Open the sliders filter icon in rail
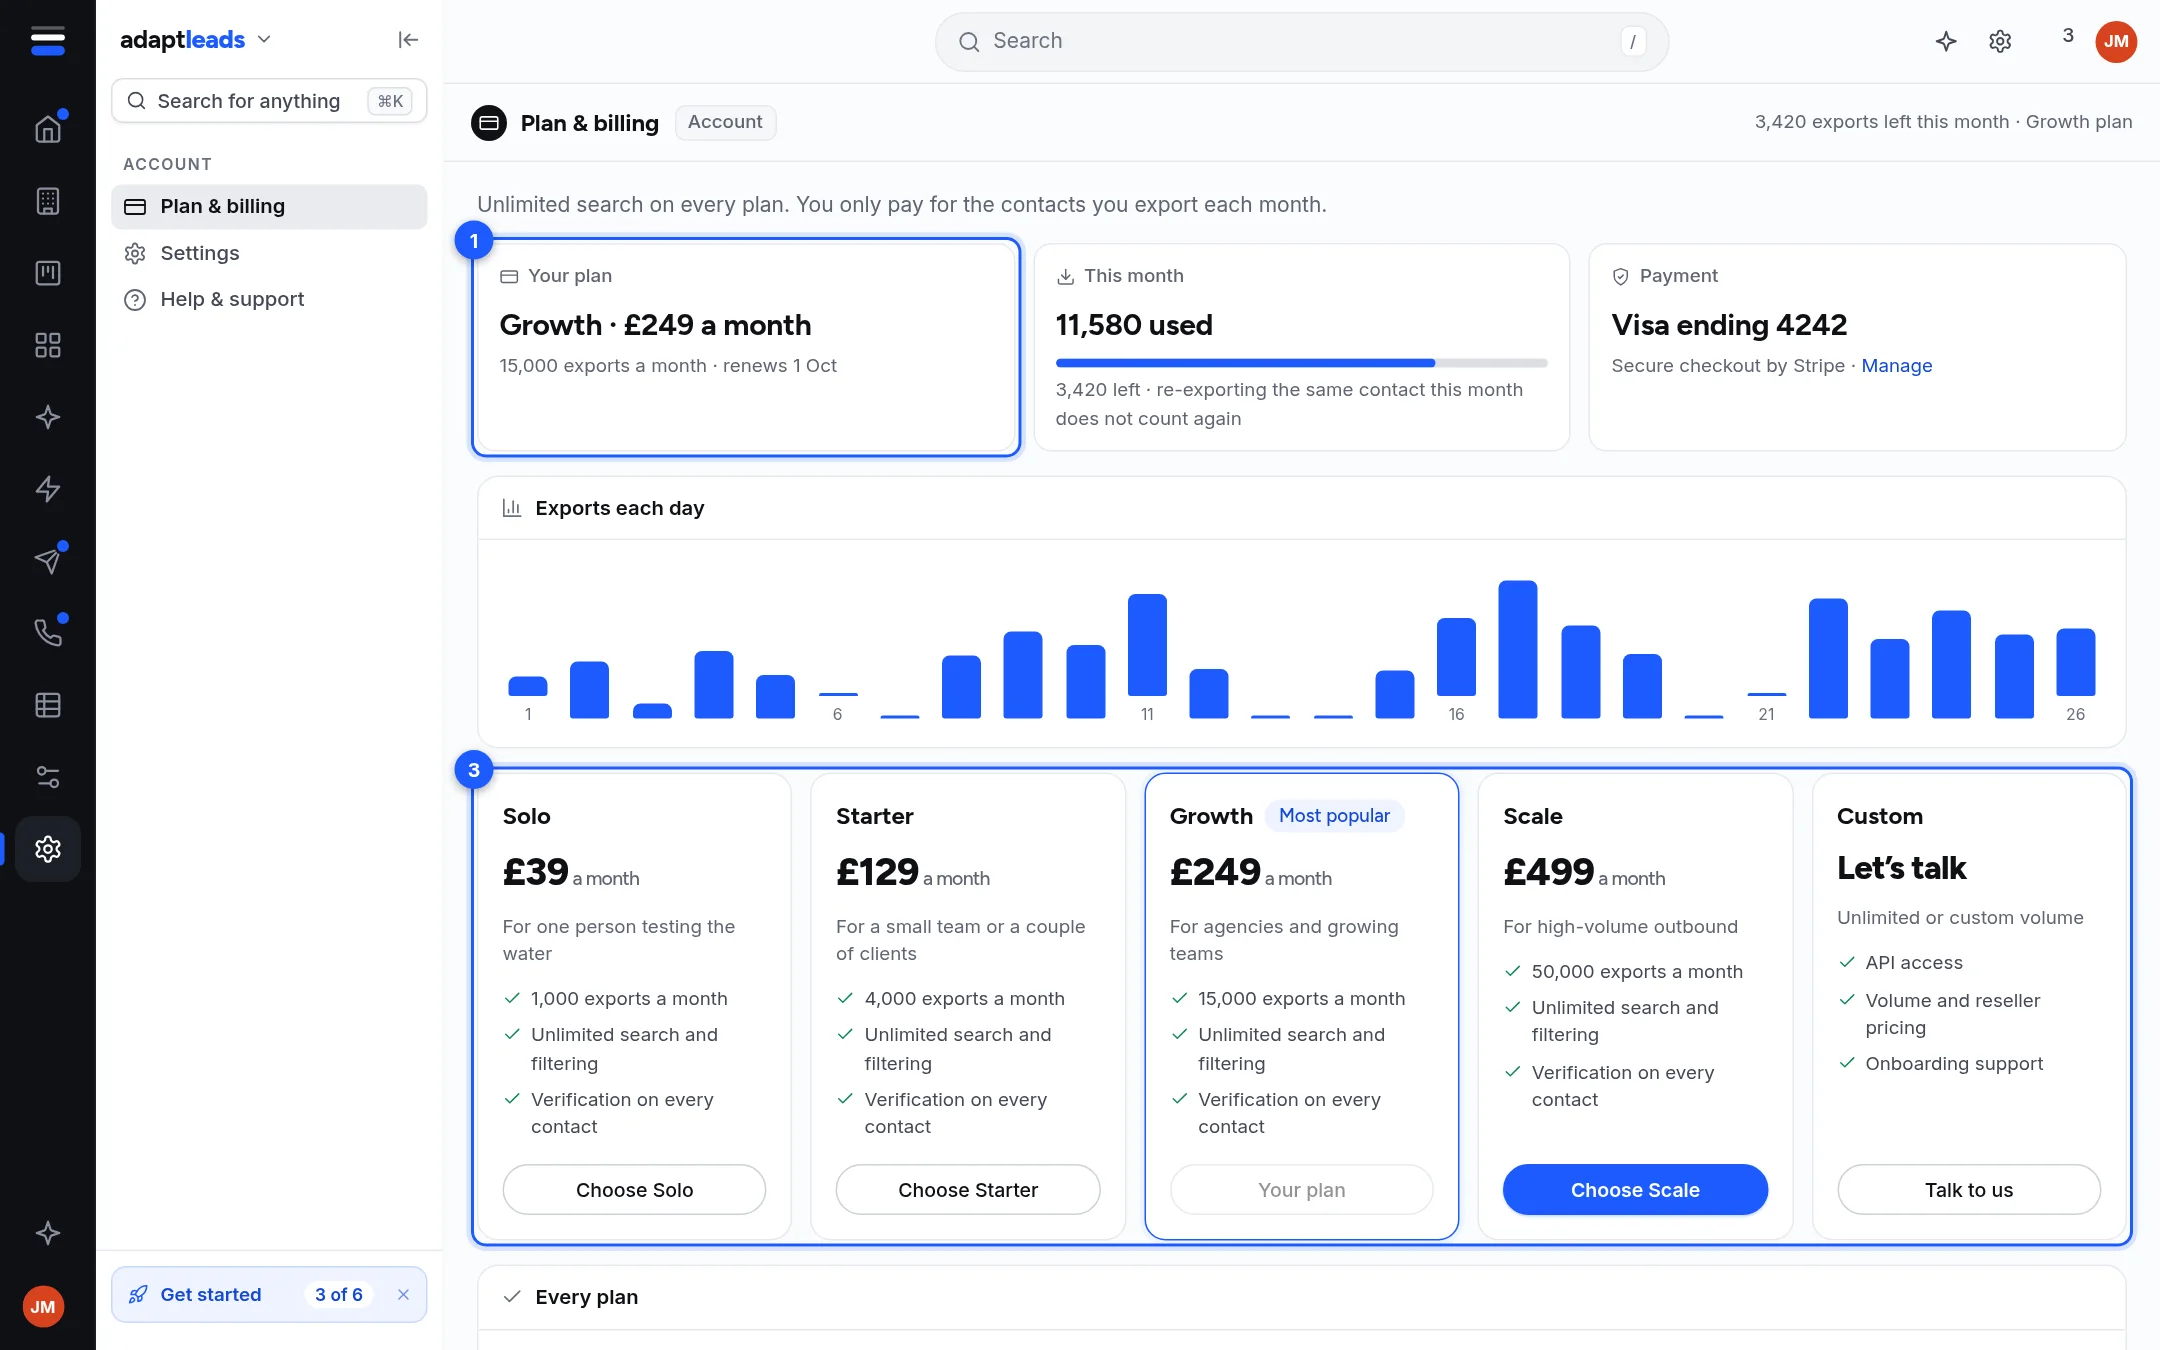This screenshot has width=2160, height=1350. pos(48,777)
